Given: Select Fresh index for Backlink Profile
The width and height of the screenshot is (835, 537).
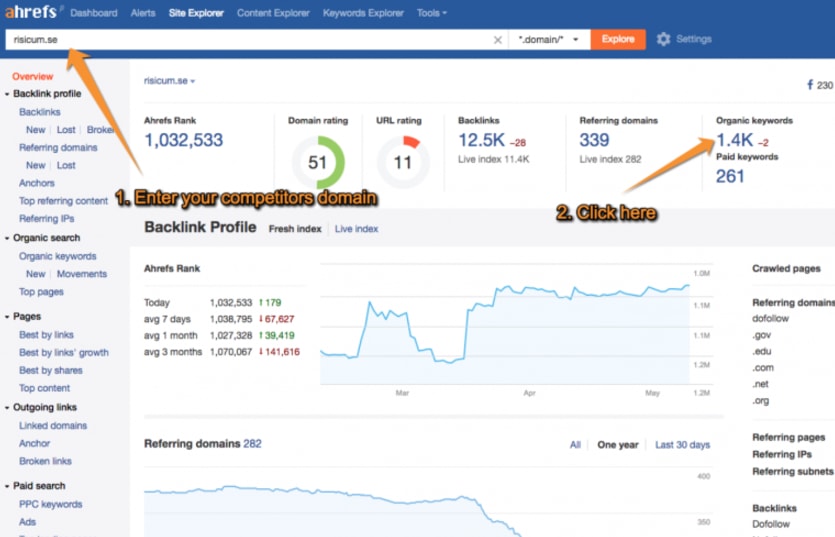Looking at the screenshot, I should [x=295, y=229].
